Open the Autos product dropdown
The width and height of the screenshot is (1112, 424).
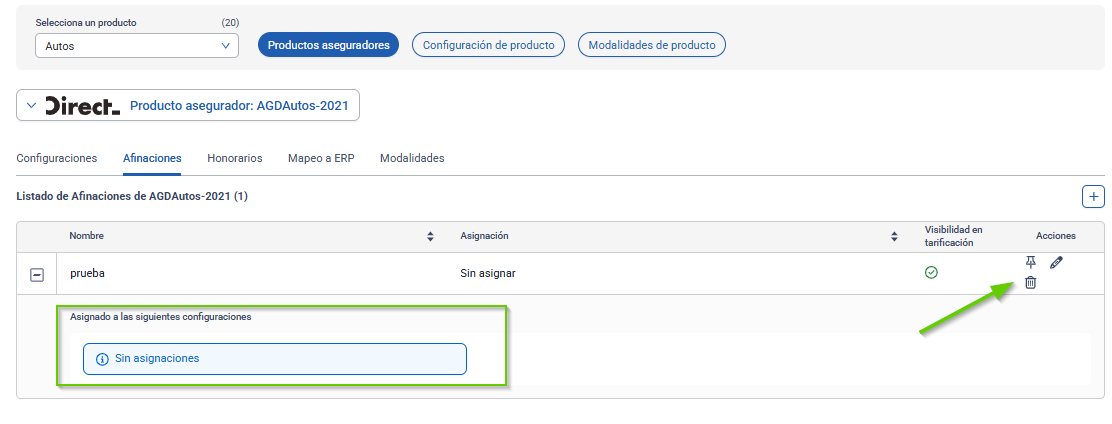[137, 45]
